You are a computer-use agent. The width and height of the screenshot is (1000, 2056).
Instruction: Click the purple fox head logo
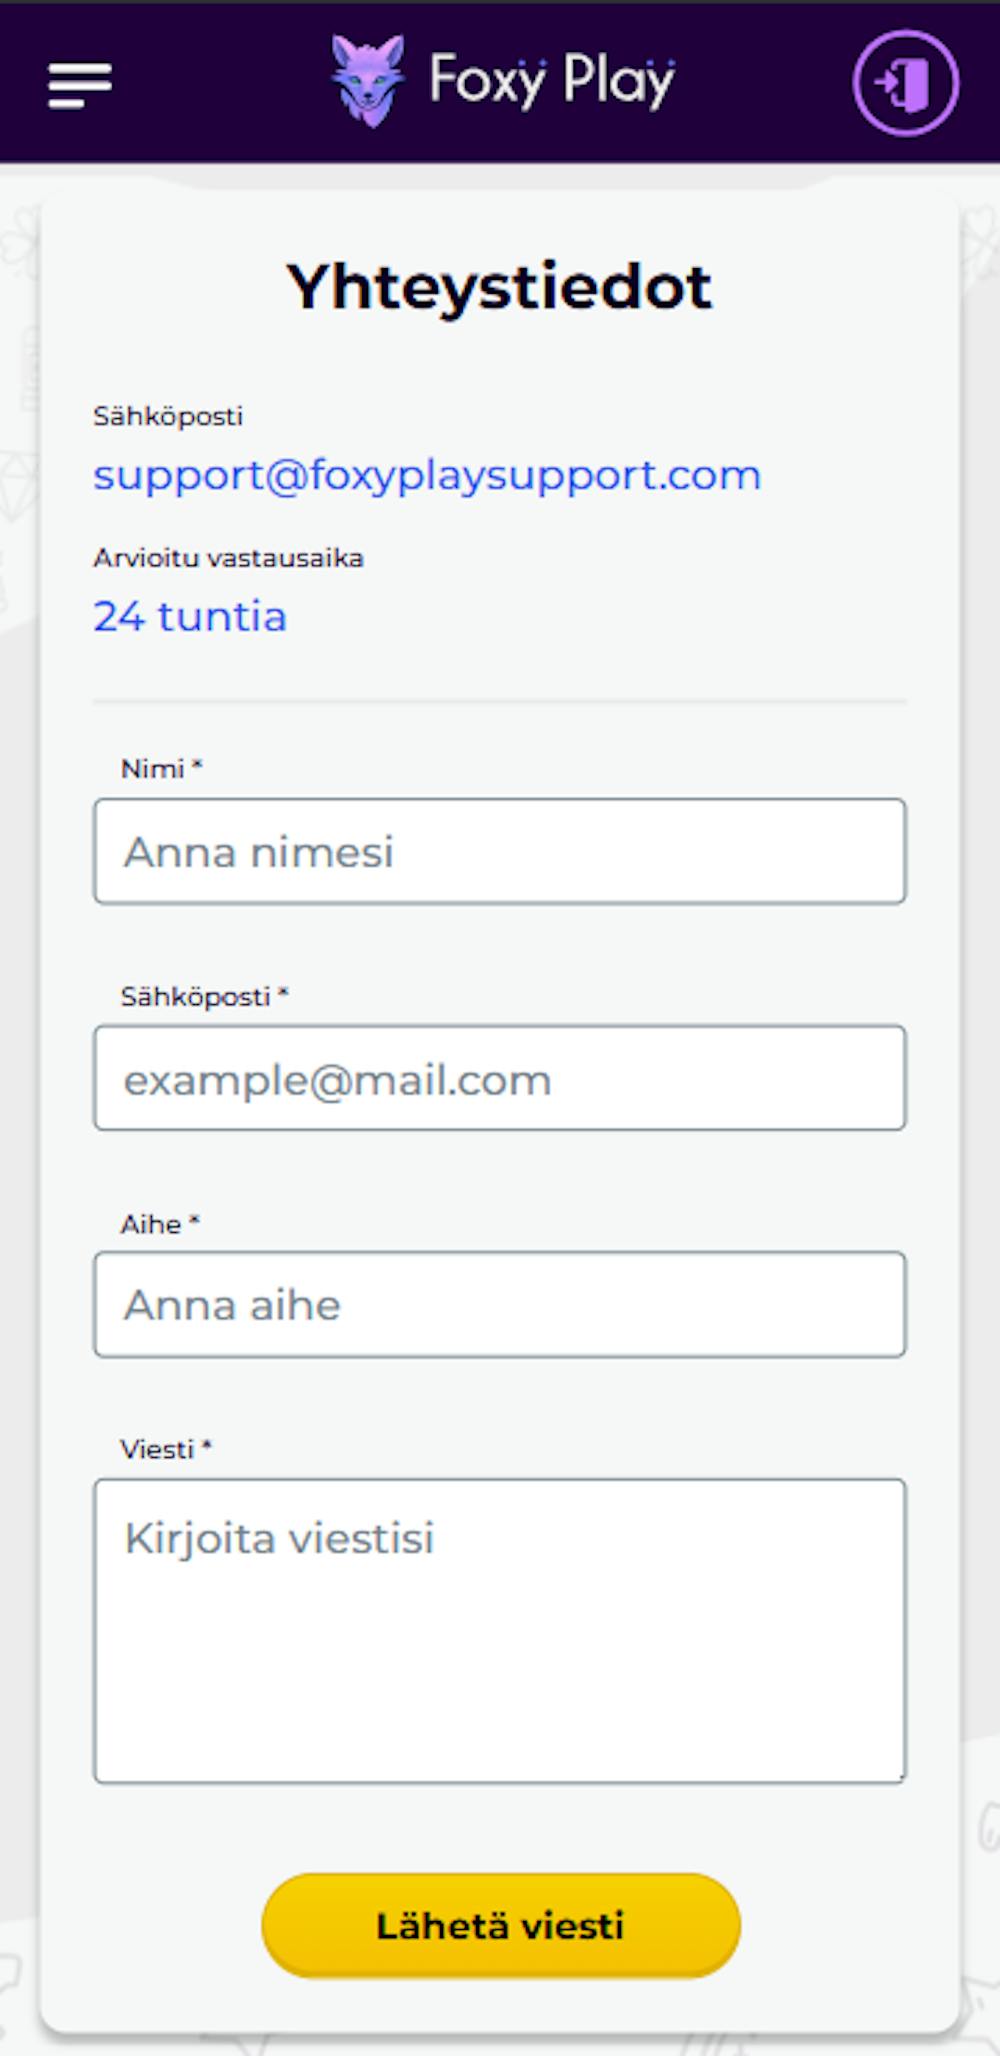[368, 81]
